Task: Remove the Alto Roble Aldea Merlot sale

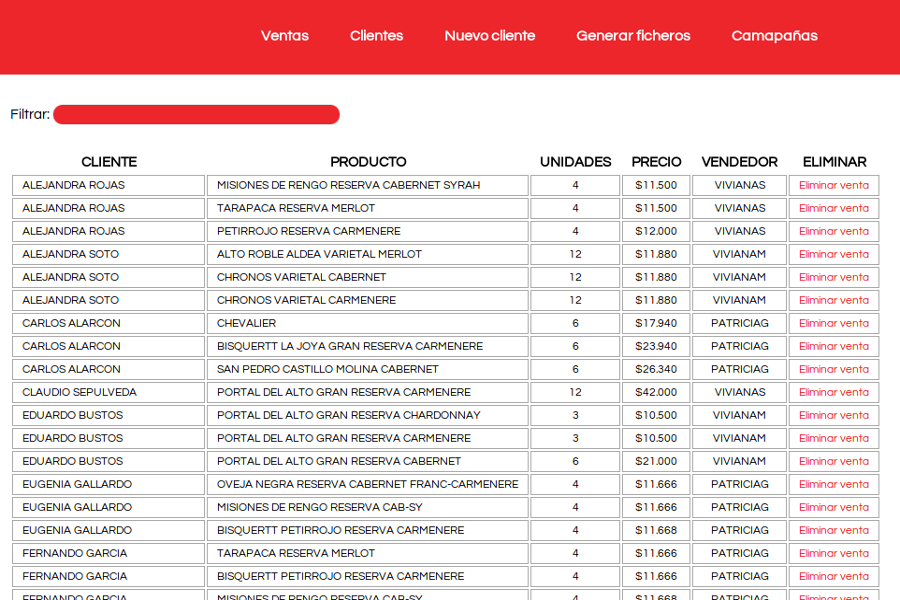Action: pyautogui.click(x=833, y=254)
